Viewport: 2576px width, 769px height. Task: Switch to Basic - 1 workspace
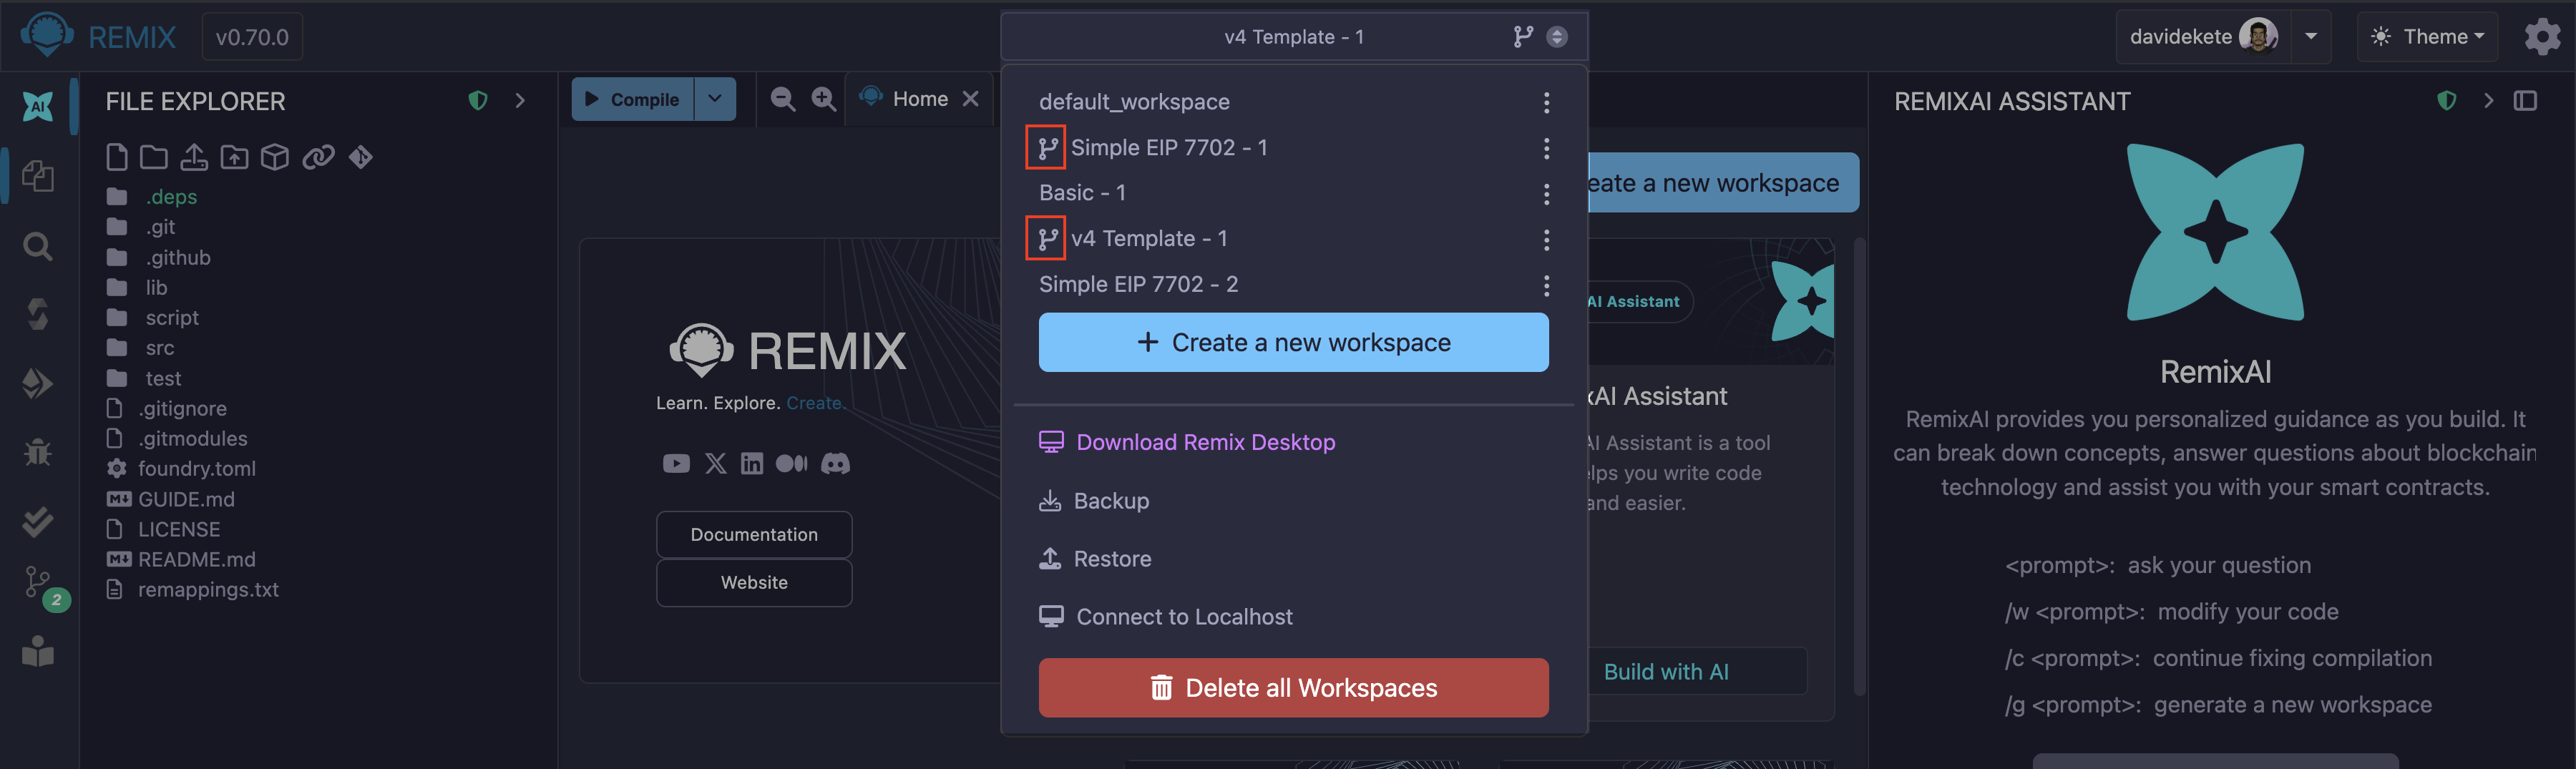[1082, 193]
